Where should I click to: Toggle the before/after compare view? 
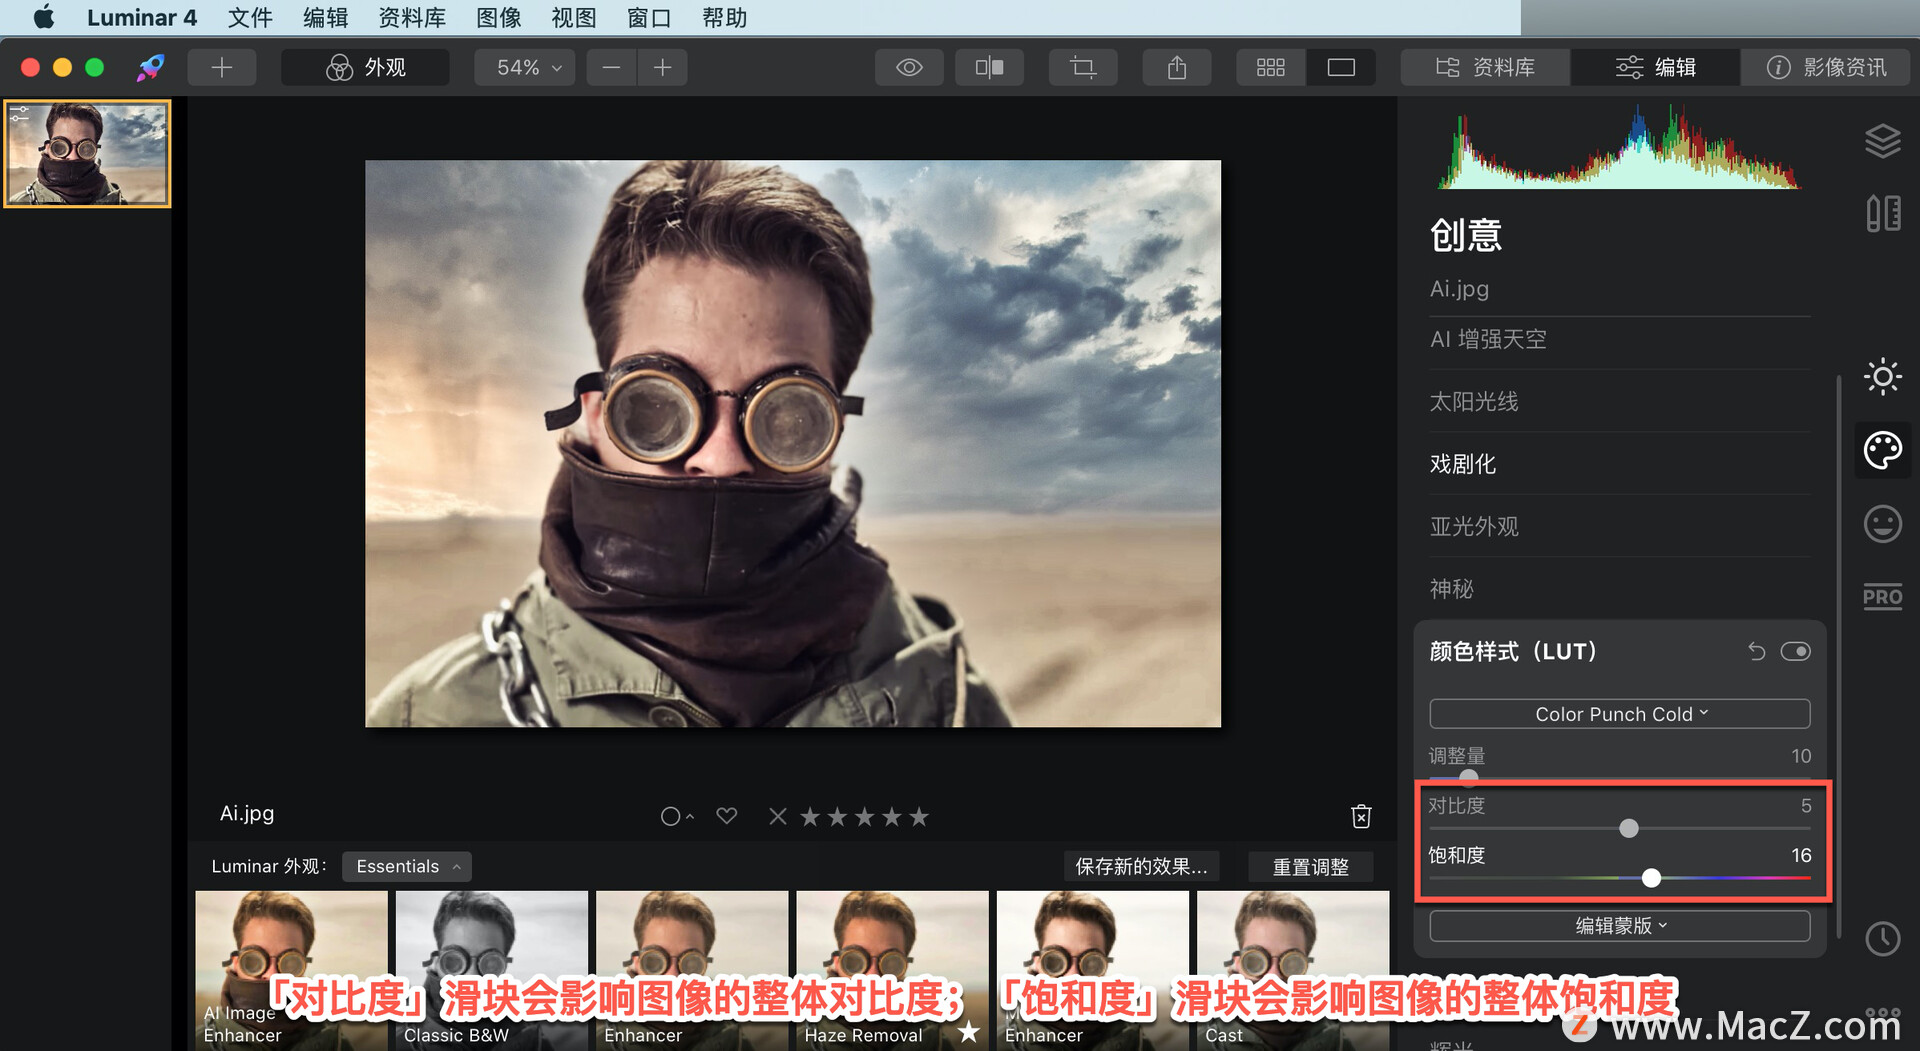[989, 67]
